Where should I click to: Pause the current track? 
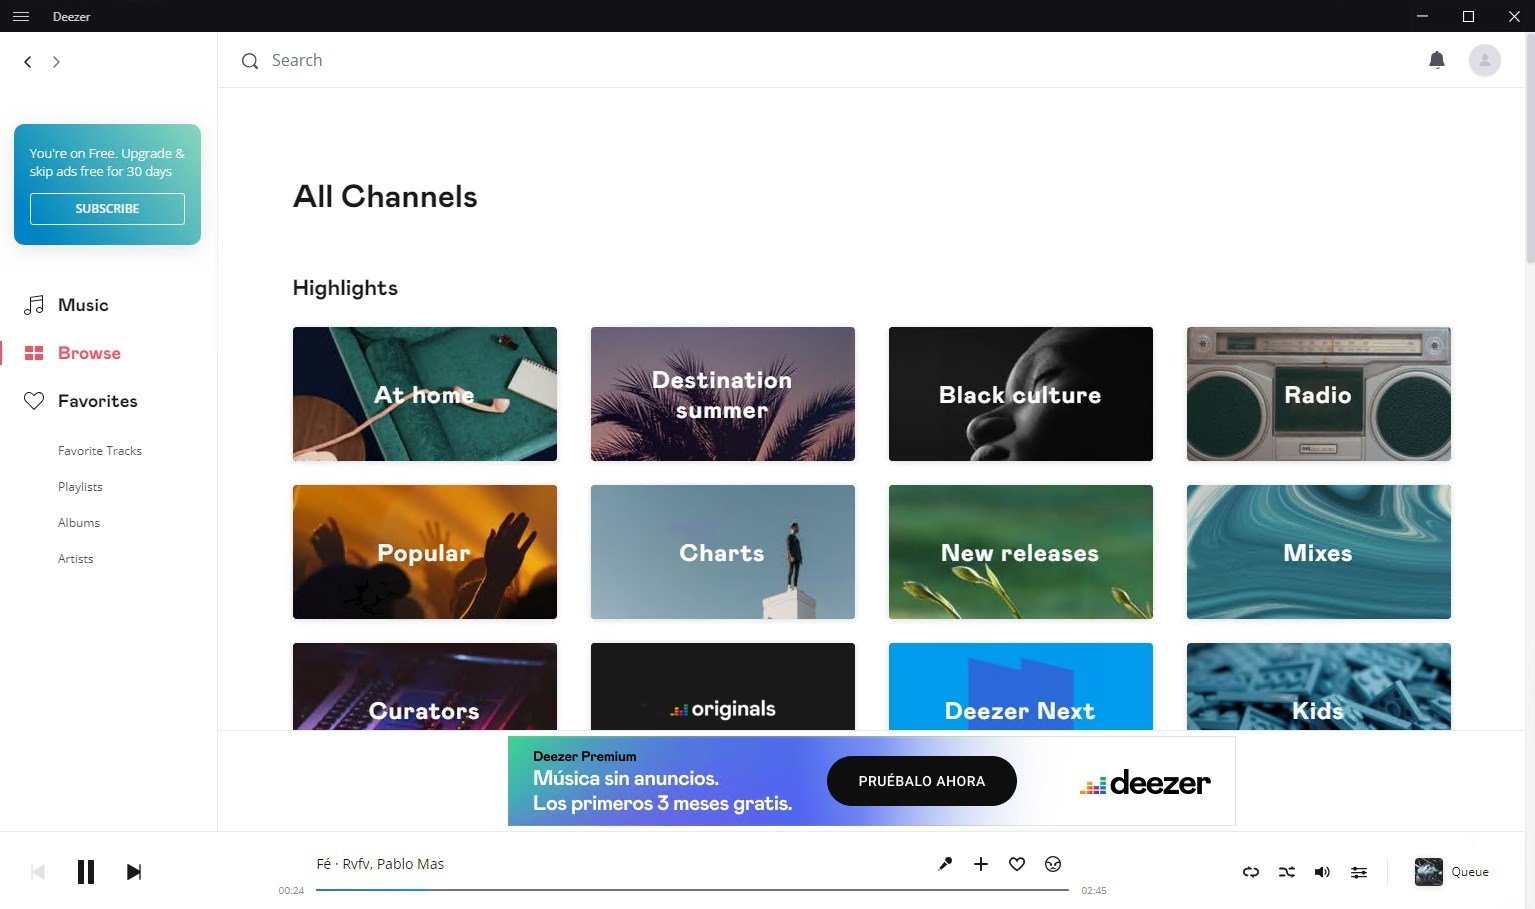(86, 872)
